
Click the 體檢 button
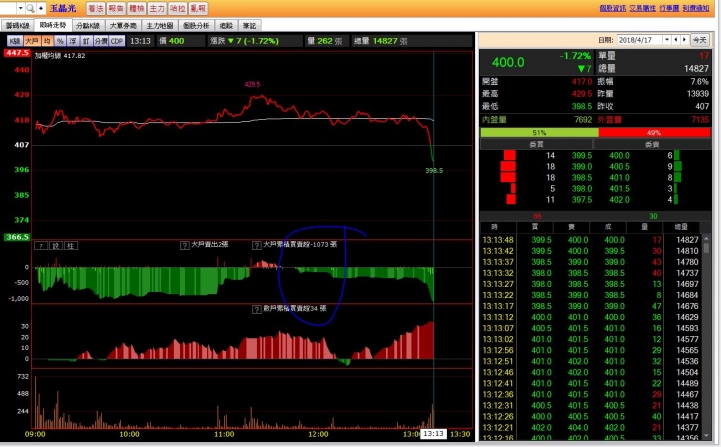(x=137, y=8)
